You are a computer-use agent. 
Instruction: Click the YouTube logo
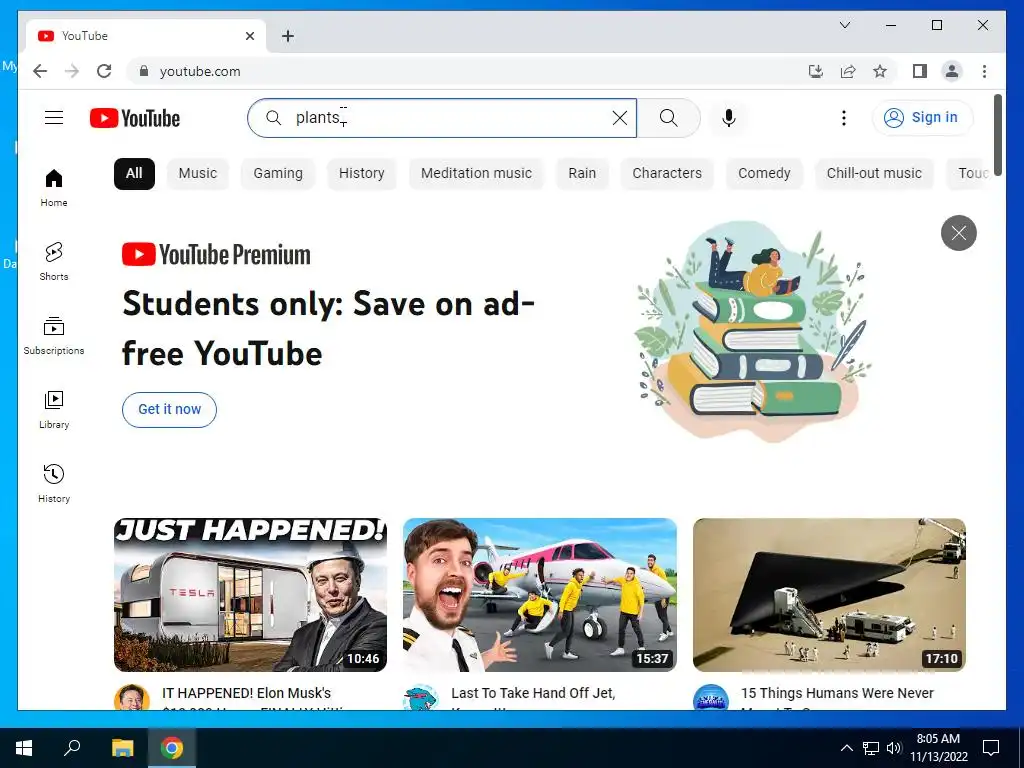(x=135, y=118)
